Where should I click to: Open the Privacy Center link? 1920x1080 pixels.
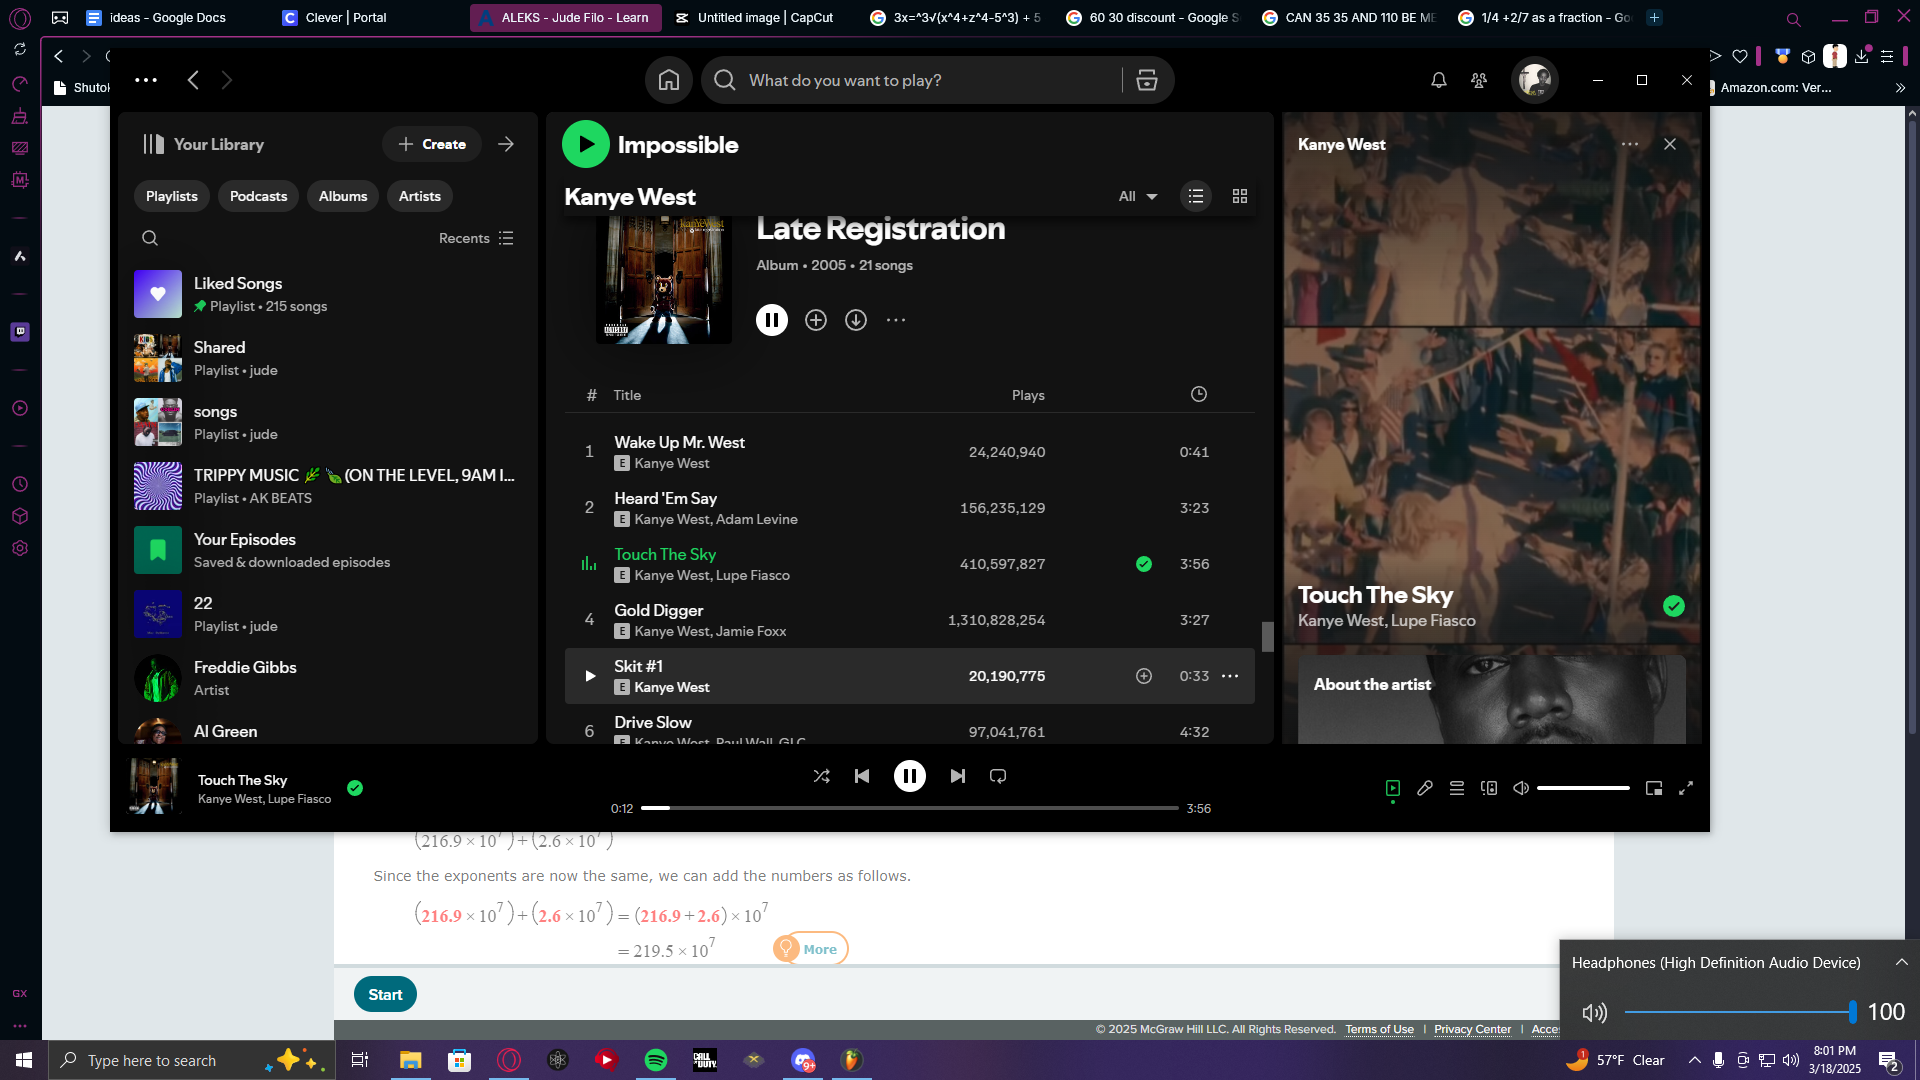click(x=1472, y=1029)
